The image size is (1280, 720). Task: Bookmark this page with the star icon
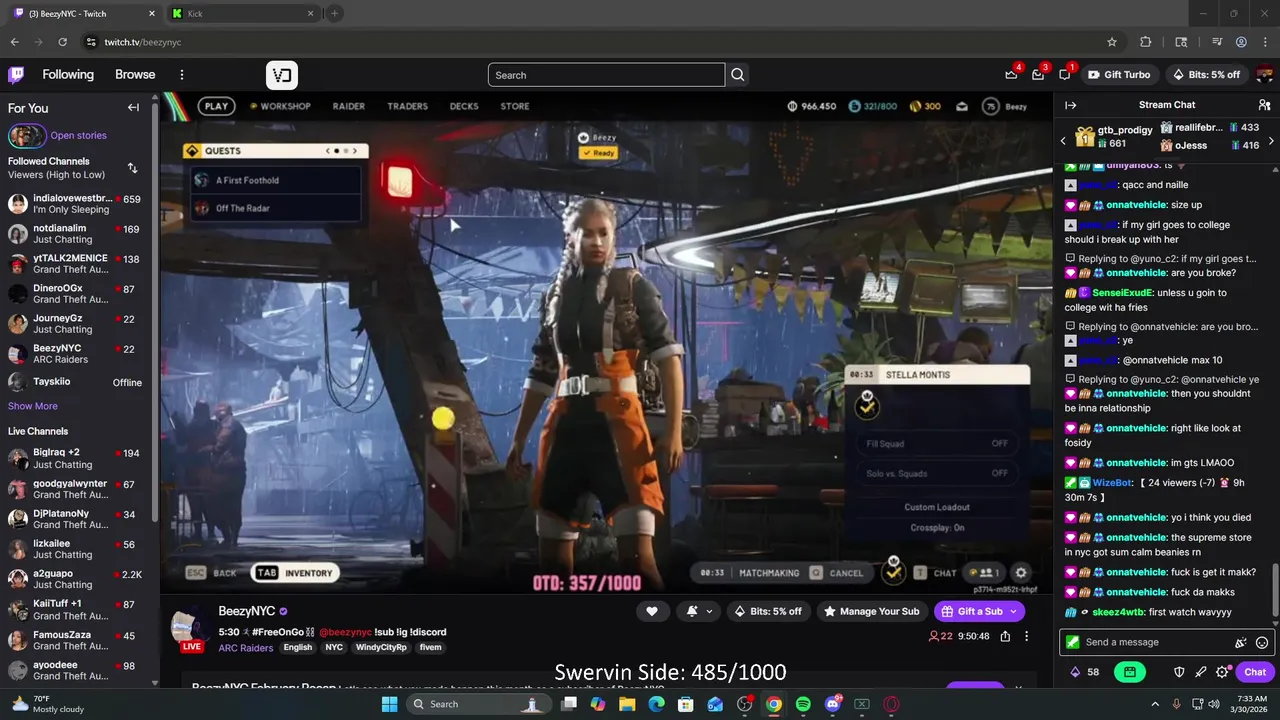[x=1111, y=42]
